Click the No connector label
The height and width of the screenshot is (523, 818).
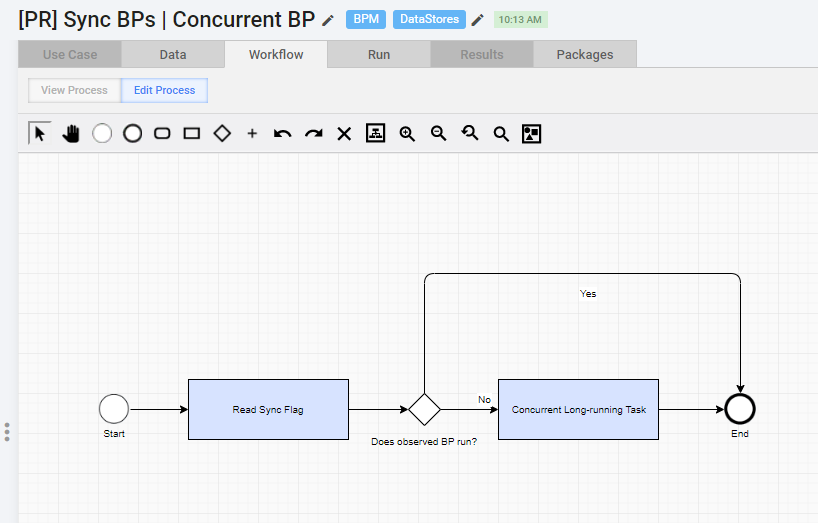pyautogui.click(x=484, y=399)
